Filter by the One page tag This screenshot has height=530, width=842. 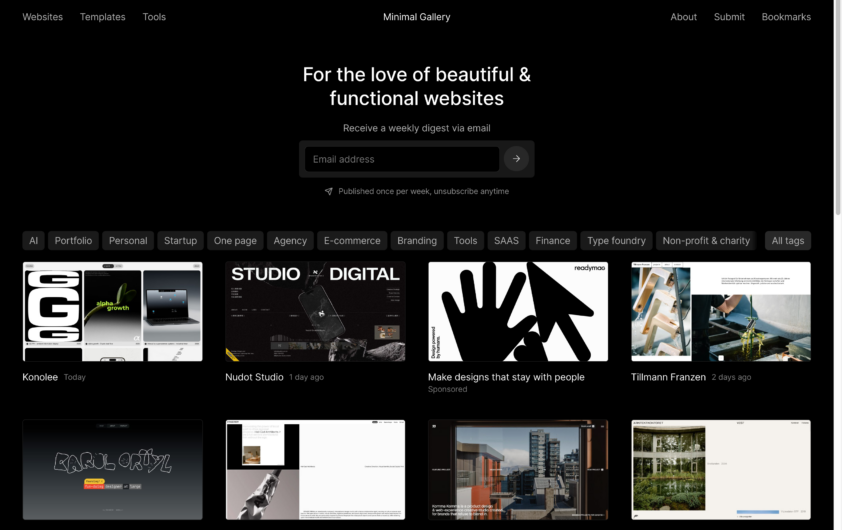pos(235,241)
